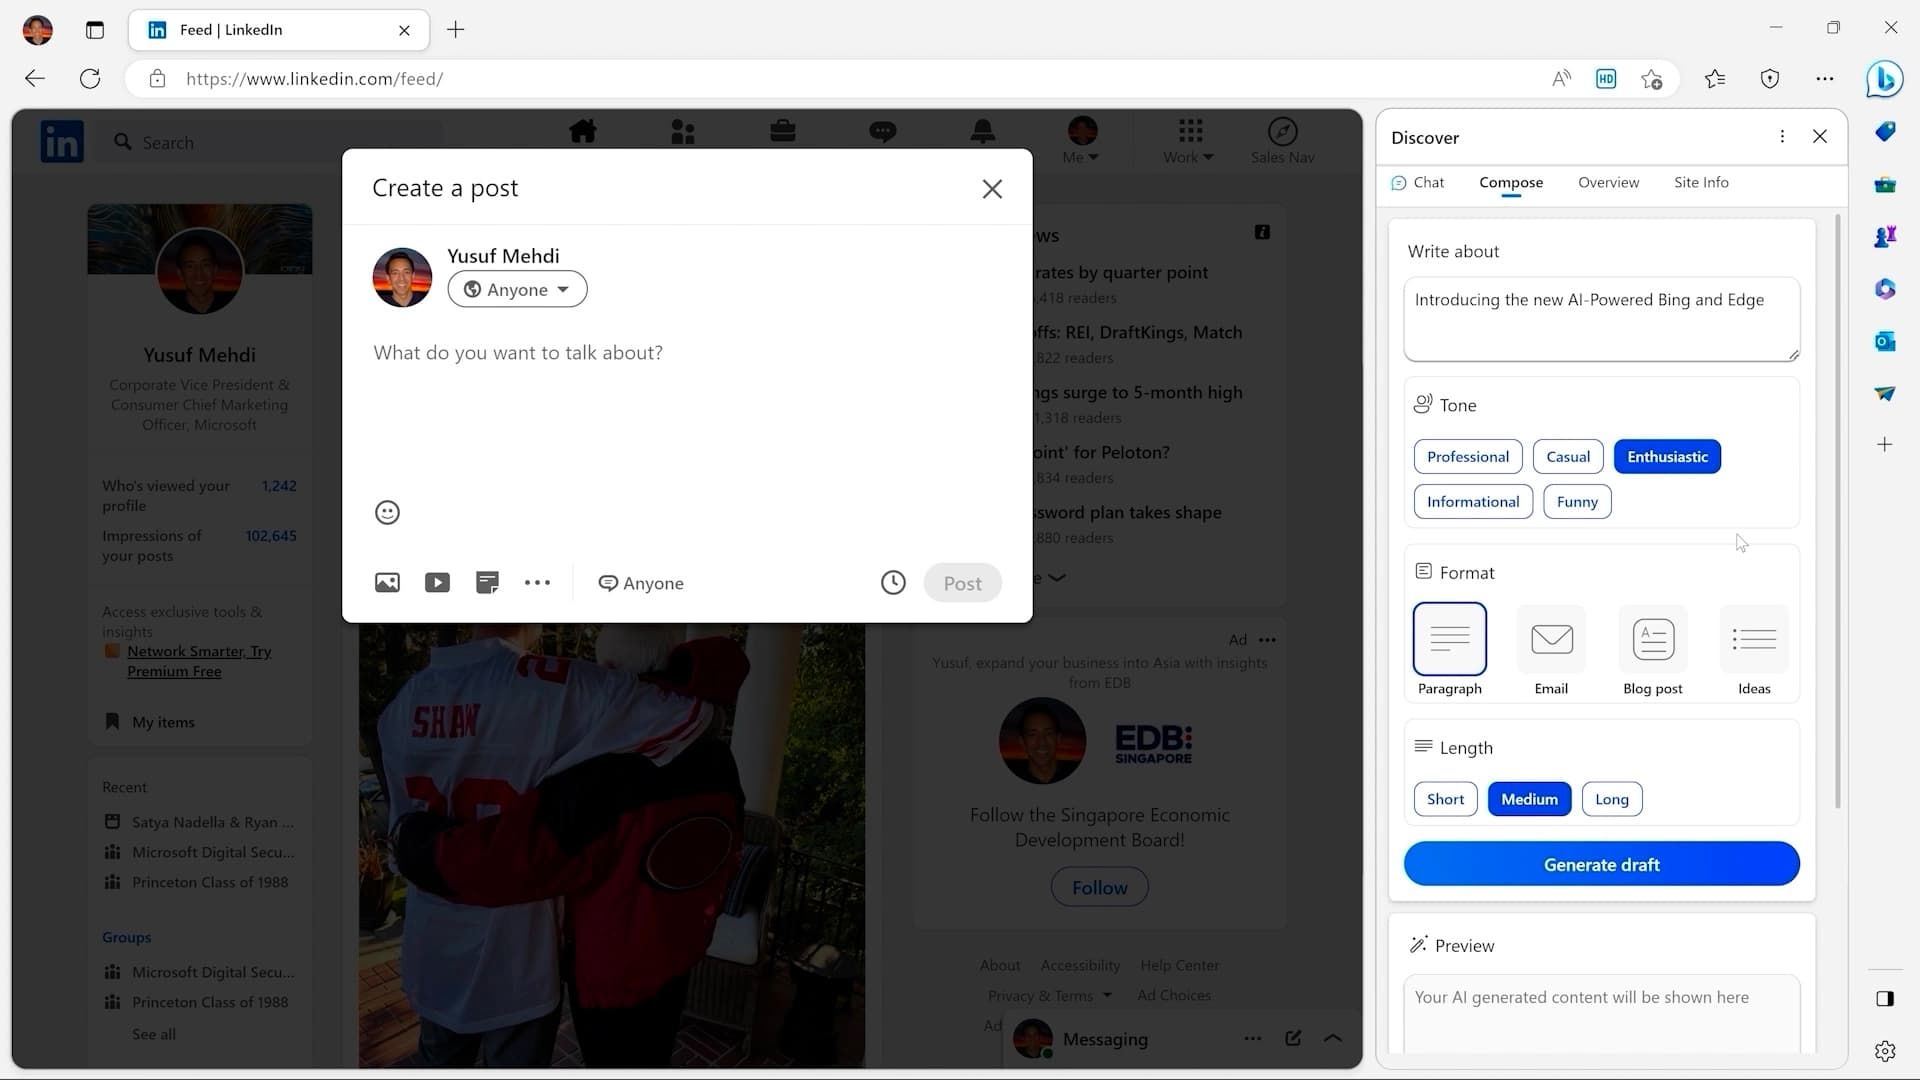Enable the Funny tone option
Image resolution: width=1920 pixels, height=1080 pixels.
1578,500
